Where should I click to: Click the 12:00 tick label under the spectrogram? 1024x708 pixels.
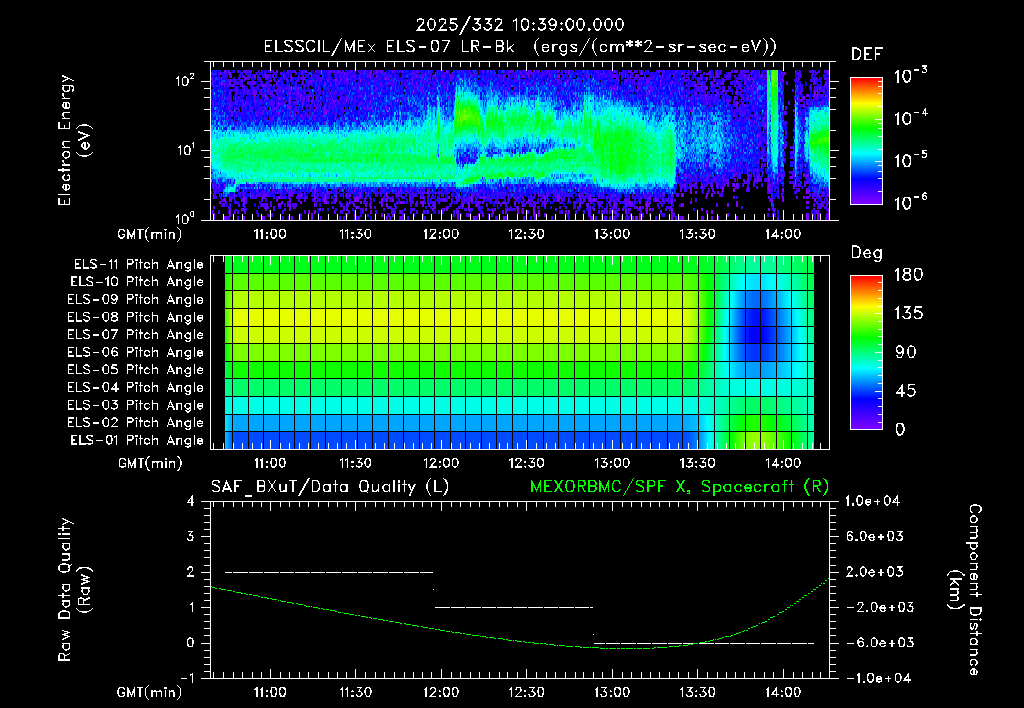point(441,234)
